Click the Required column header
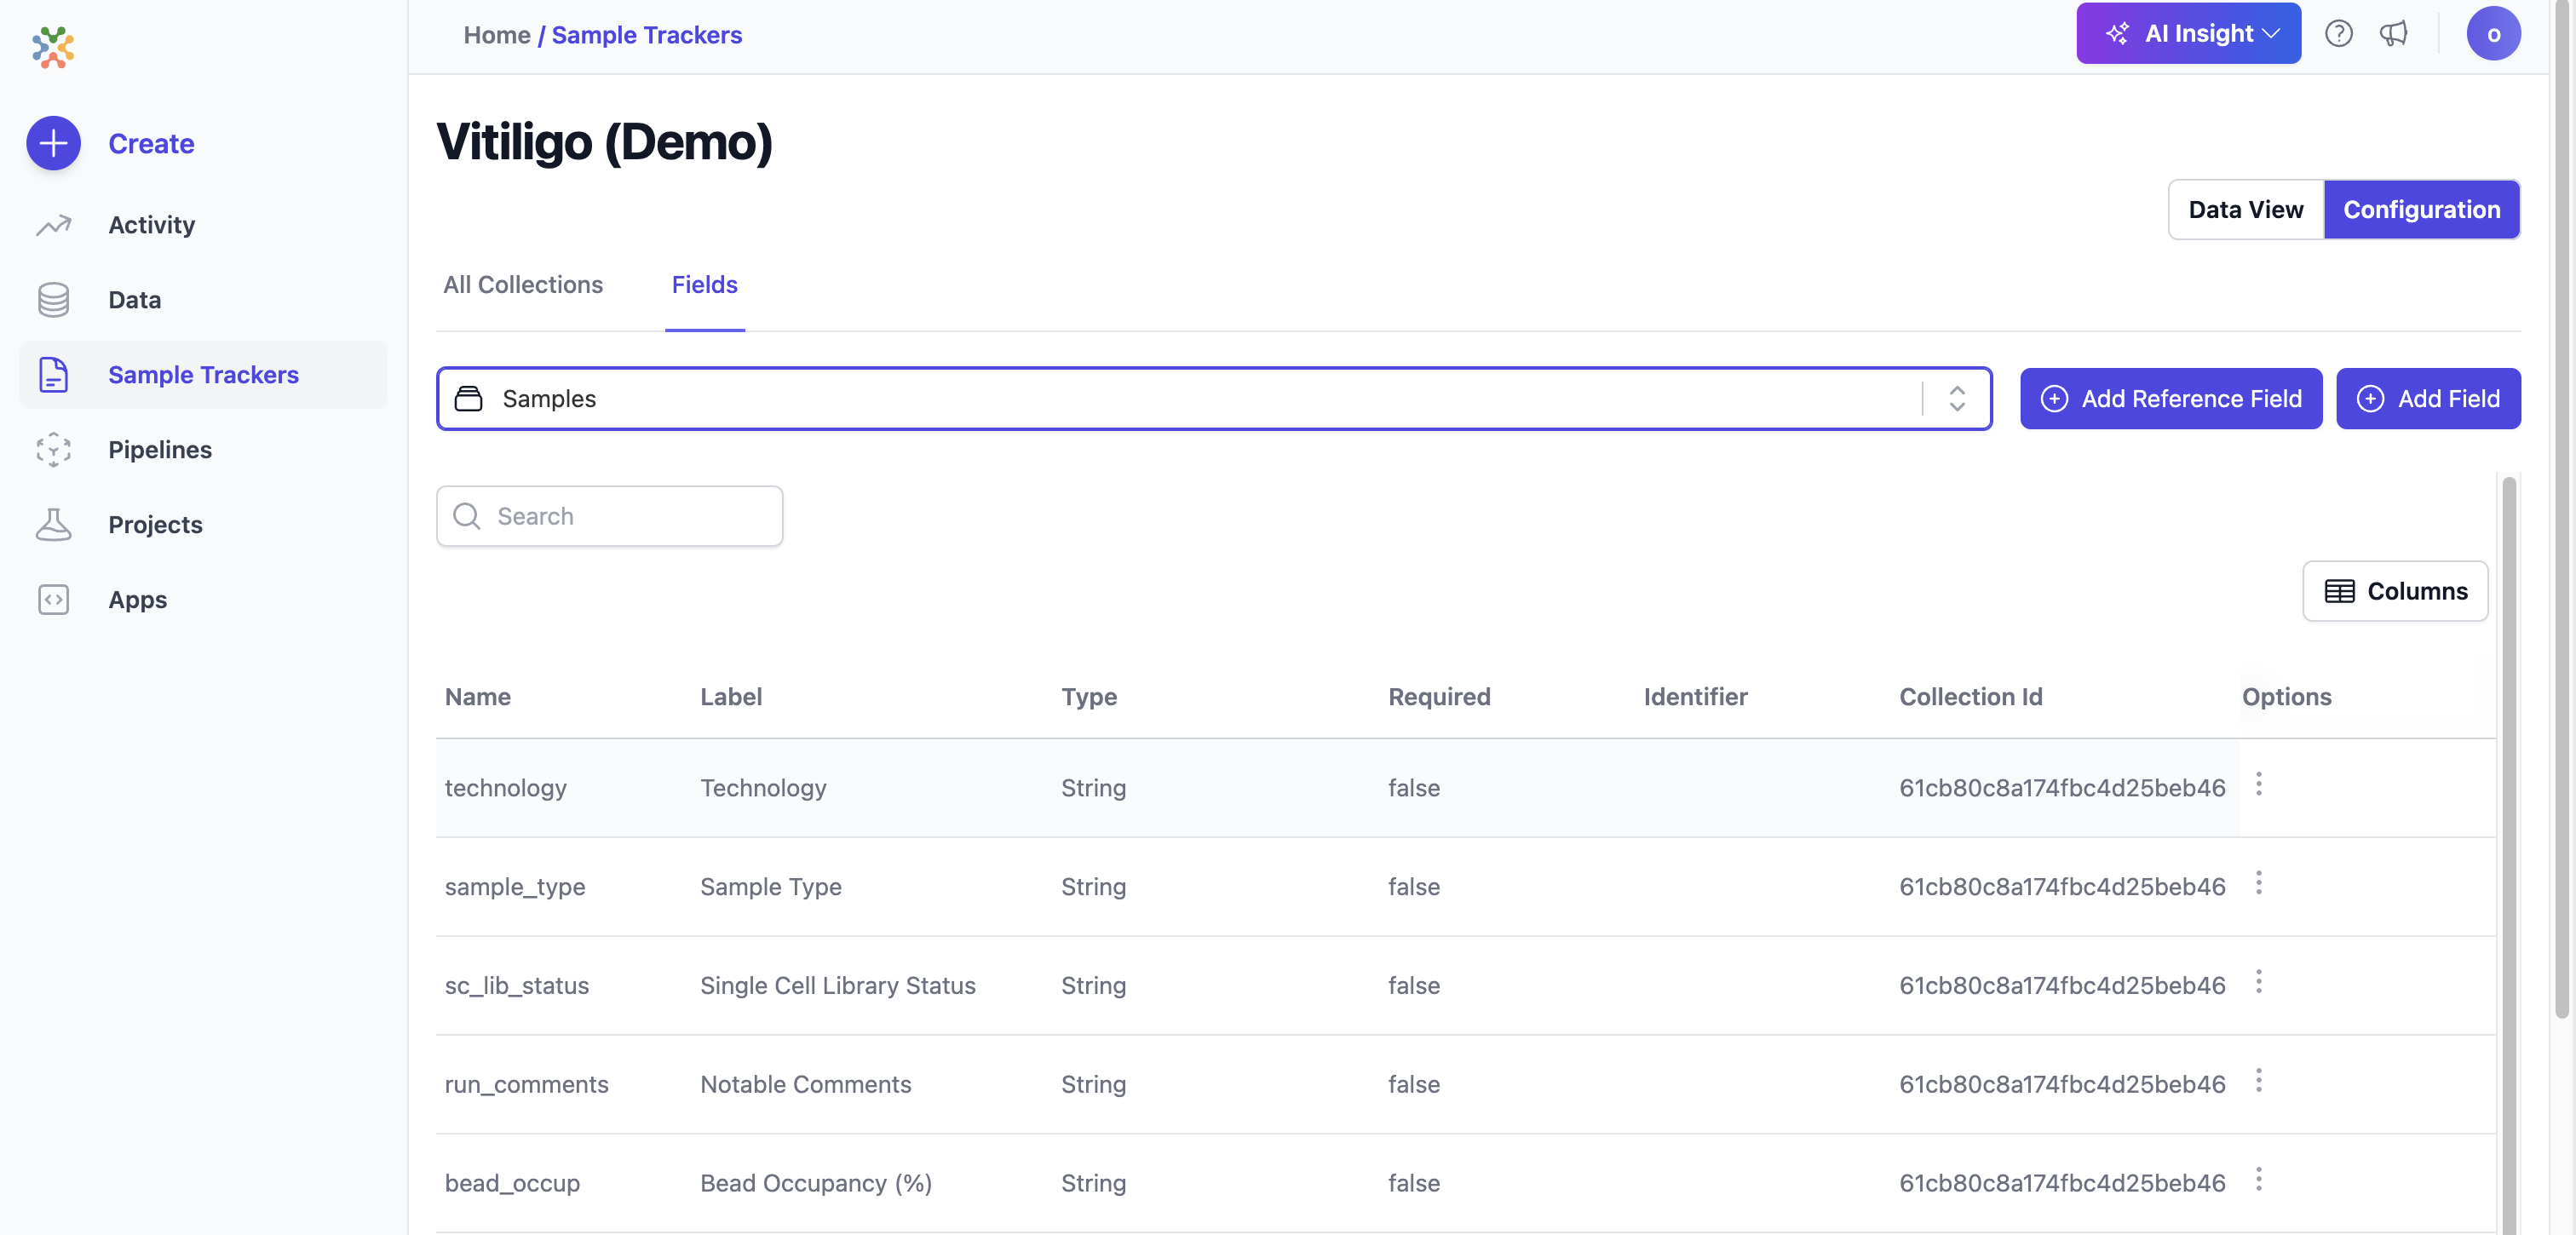Viewport: 2576px width, 1235px height. tap(1438, 697)
